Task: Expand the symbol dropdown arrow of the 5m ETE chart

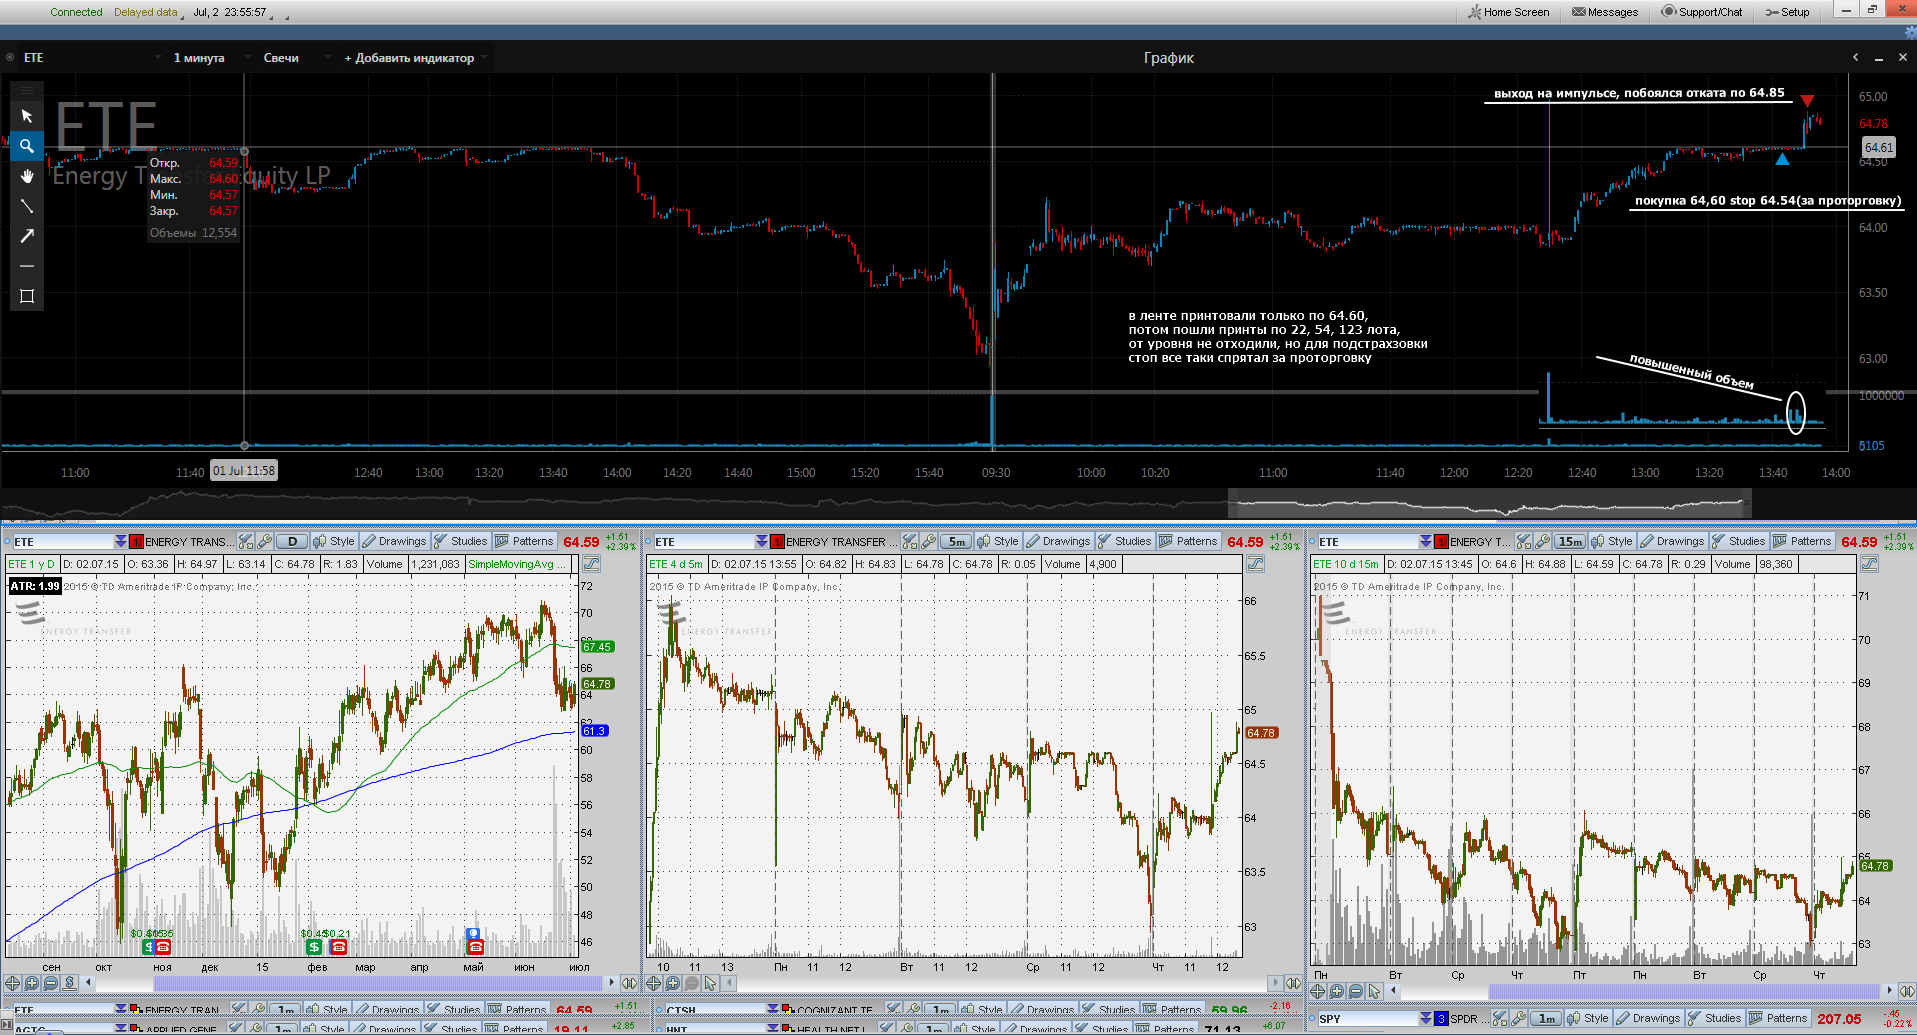Action: (761, 541)
